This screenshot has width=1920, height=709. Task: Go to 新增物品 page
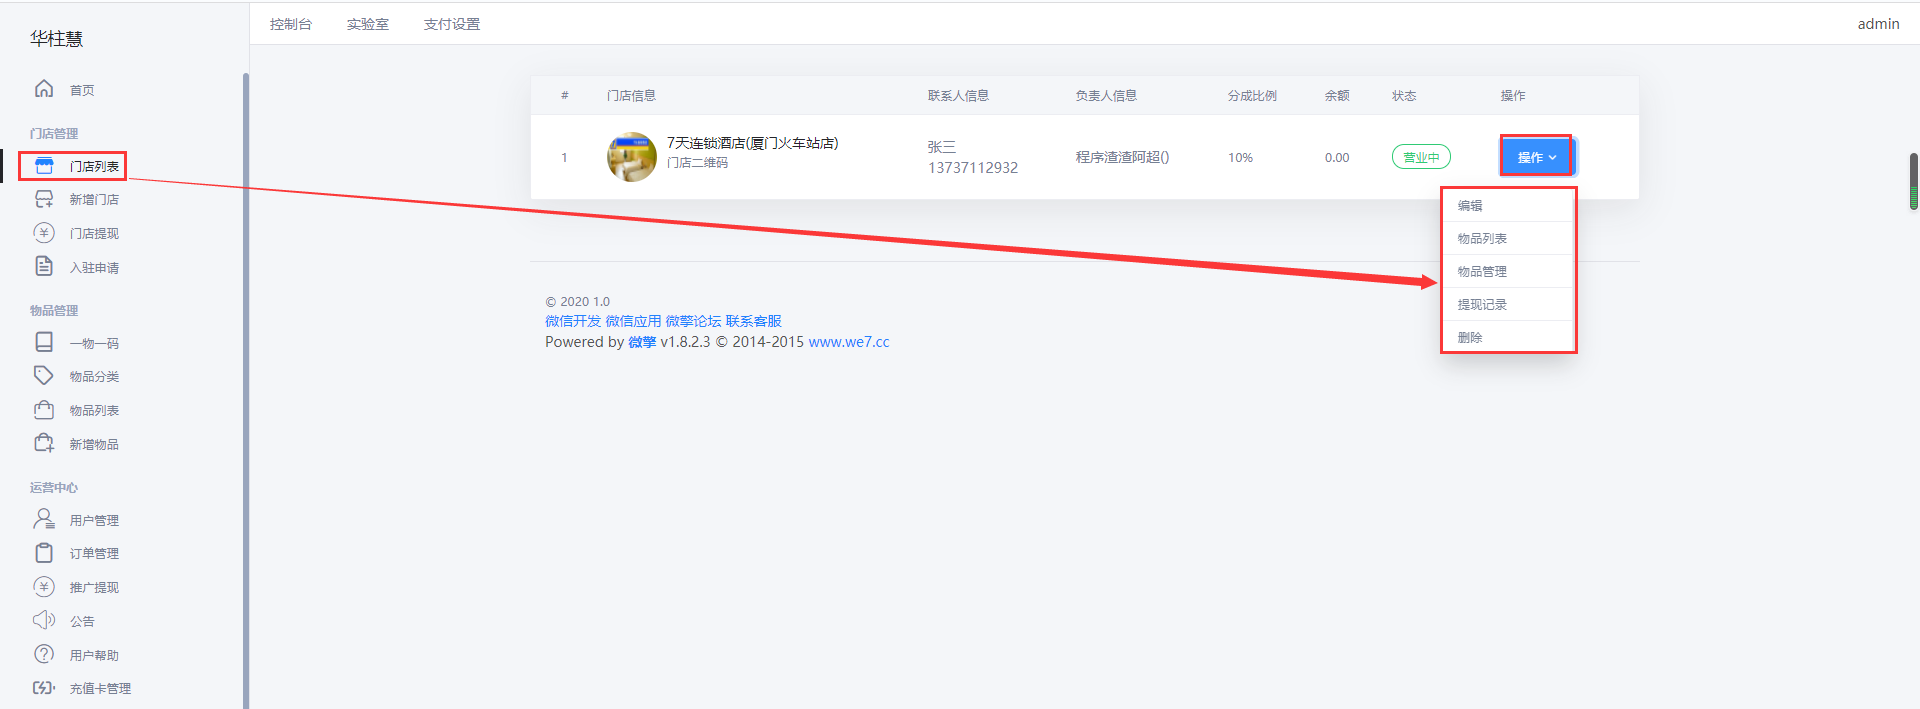(94, 445)
